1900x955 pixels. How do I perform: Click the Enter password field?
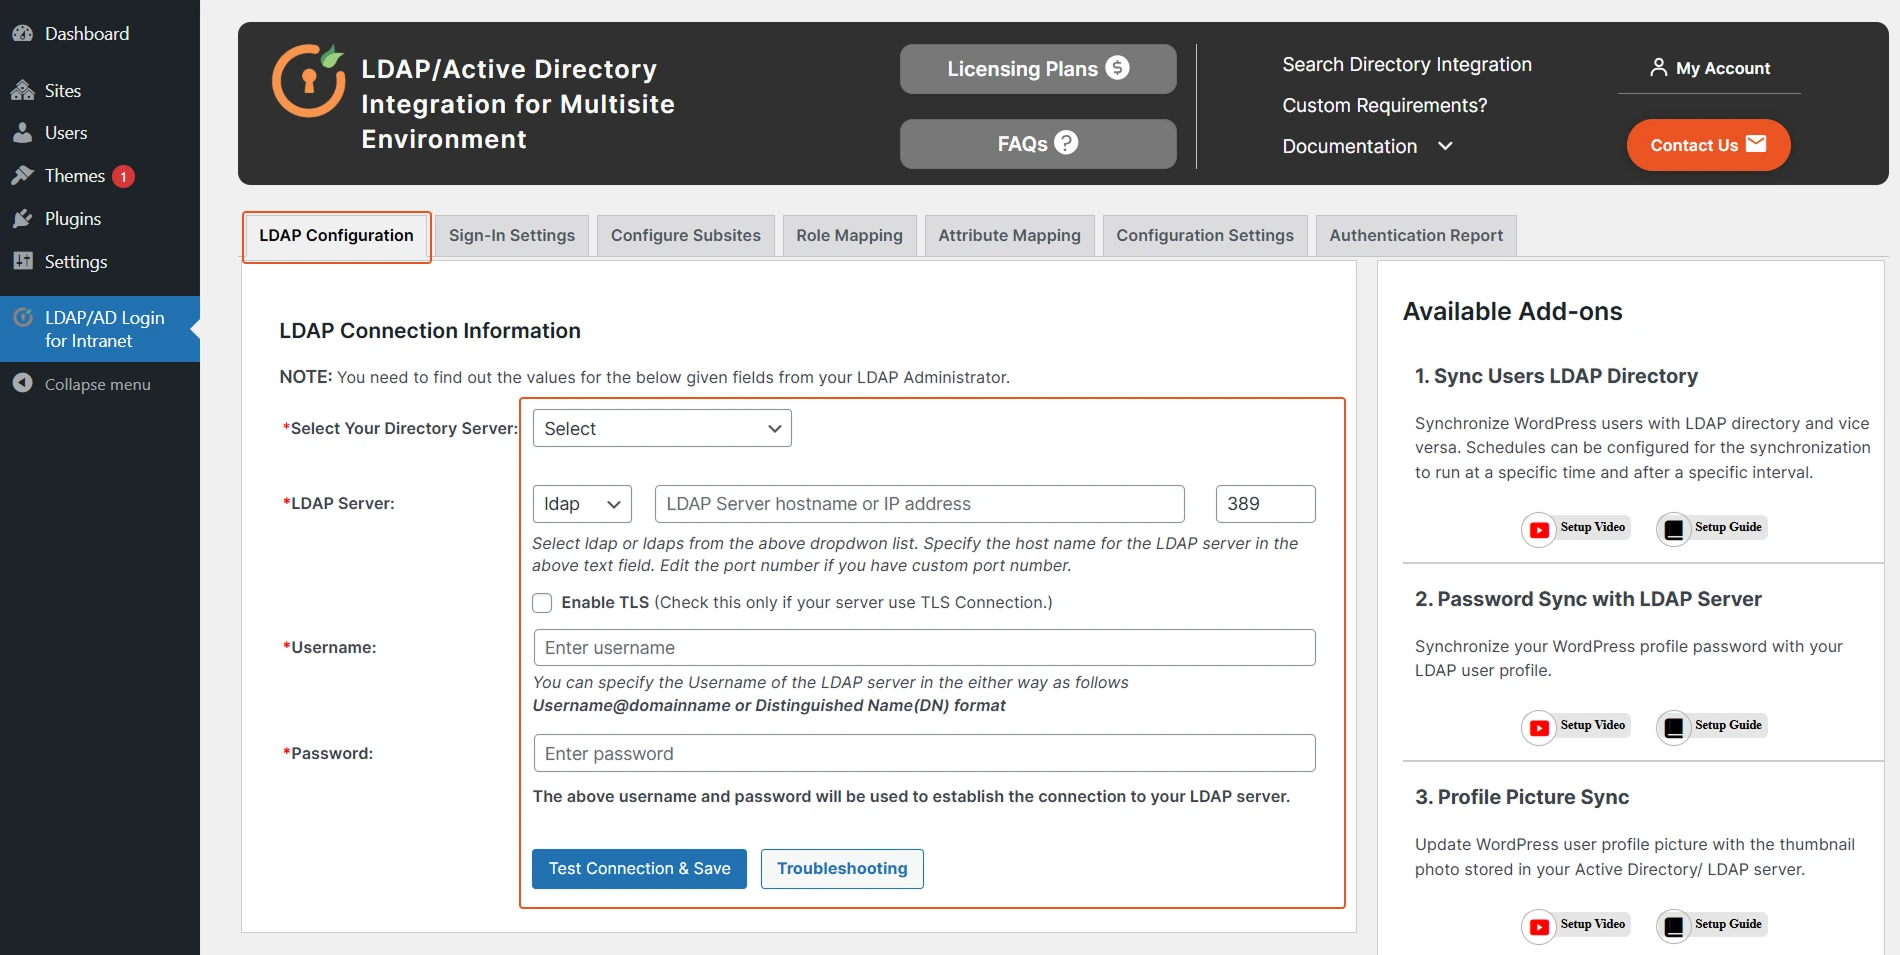[x=924, y=754]
